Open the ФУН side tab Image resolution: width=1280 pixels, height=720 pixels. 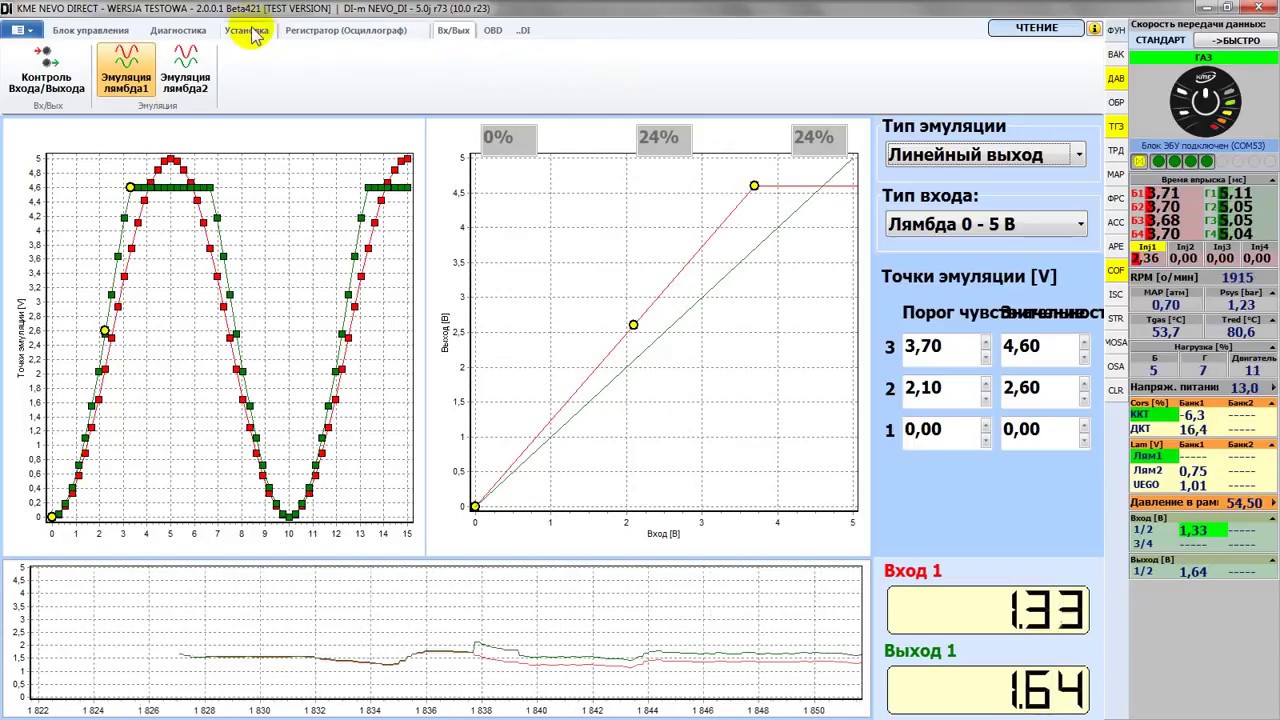click(1116, 30)
